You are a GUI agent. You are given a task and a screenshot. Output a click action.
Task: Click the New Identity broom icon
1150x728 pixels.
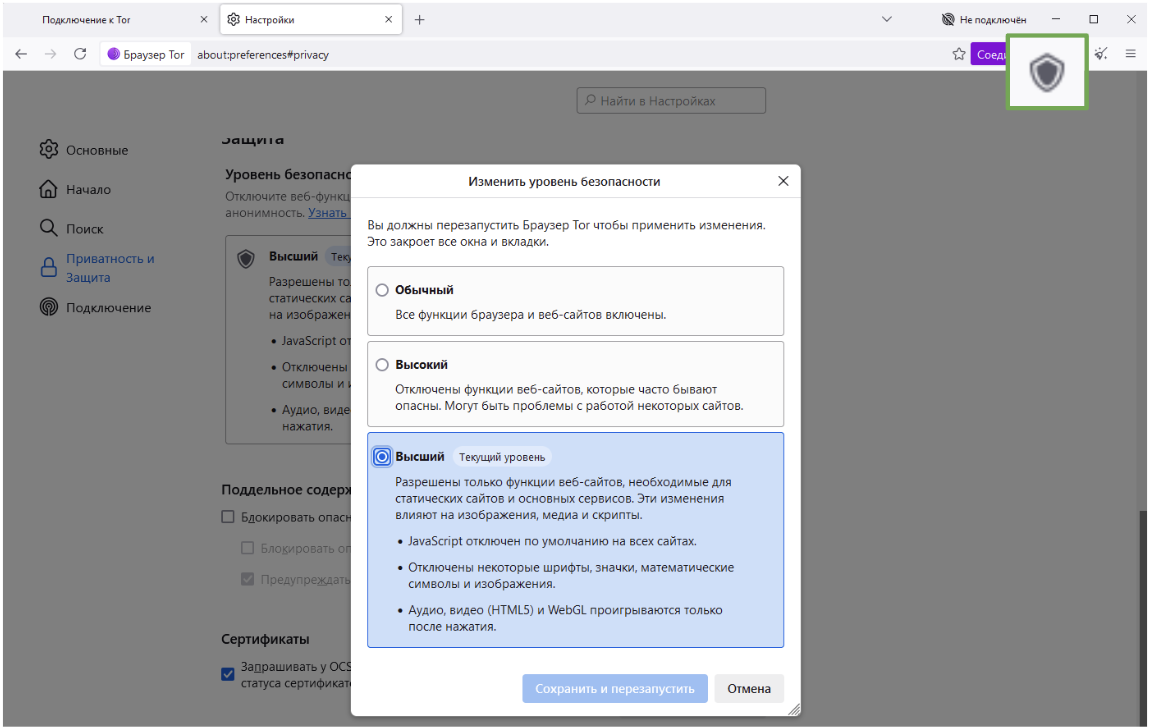click(x=1101, y=54)
